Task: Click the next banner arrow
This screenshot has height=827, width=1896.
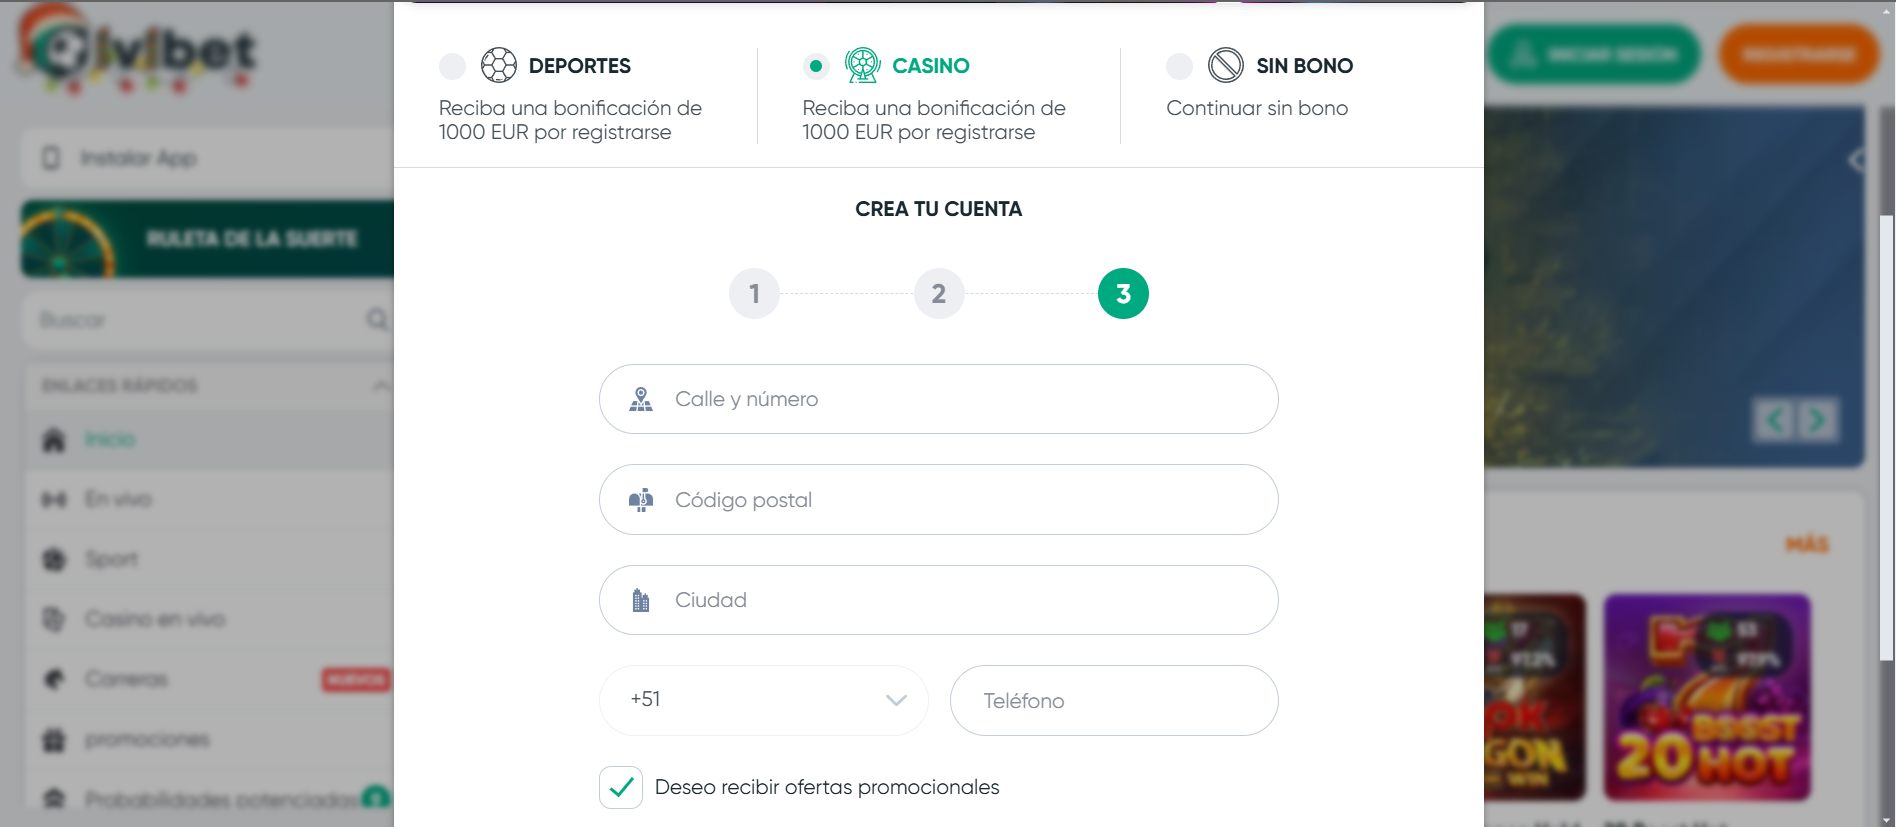Action: click(x=1817, y=420)
